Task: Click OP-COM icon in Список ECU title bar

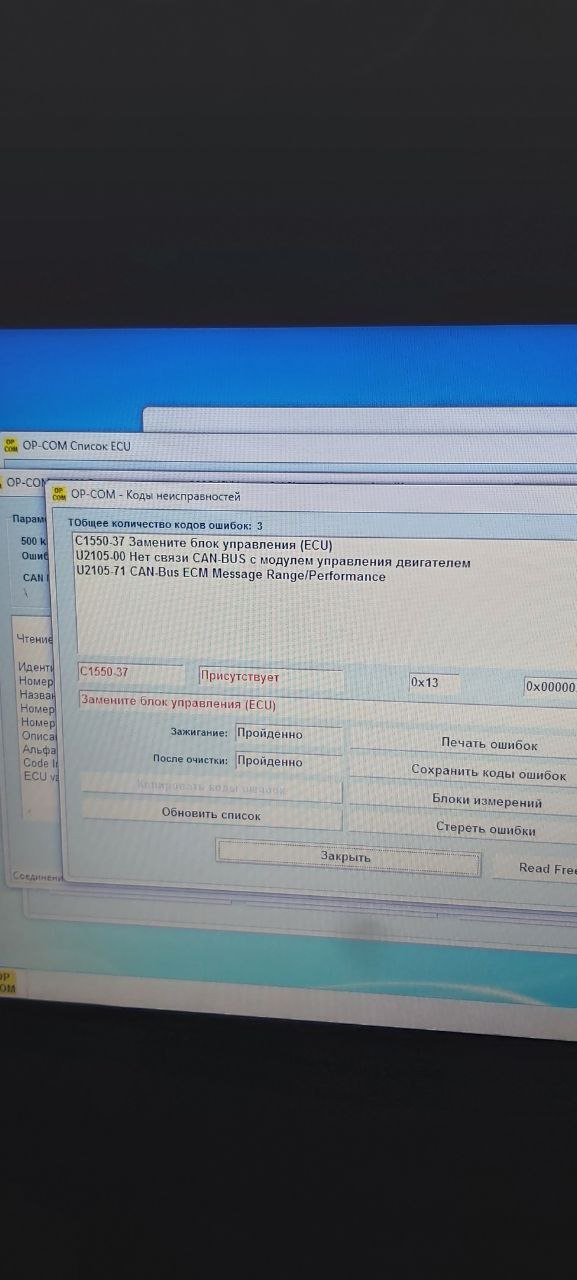Action: 11,445
